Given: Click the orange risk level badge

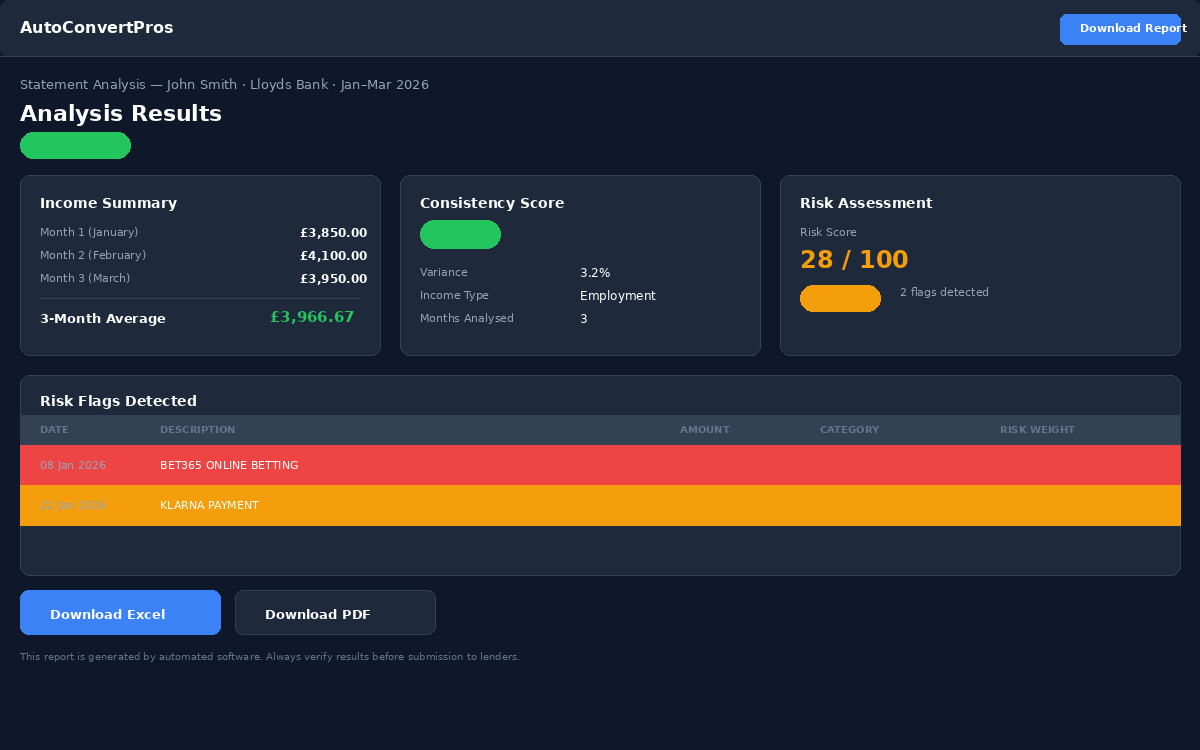Looking at the screenshot, I should point(840,299).
